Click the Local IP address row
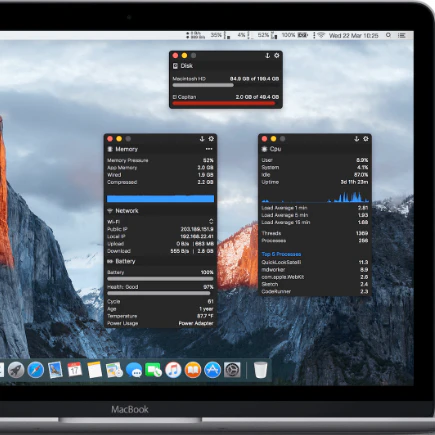The width and height of the screenshot is (435, 435). (x=160, y=237)
